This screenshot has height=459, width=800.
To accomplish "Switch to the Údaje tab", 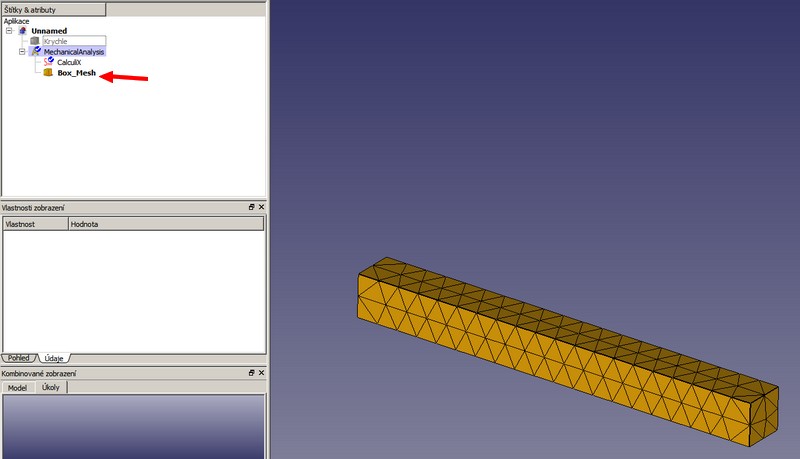I will coord(54,357).
